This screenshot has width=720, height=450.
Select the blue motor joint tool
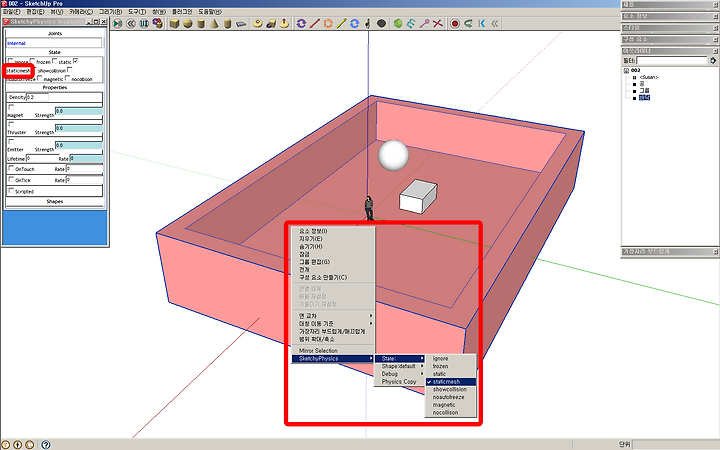354,23
